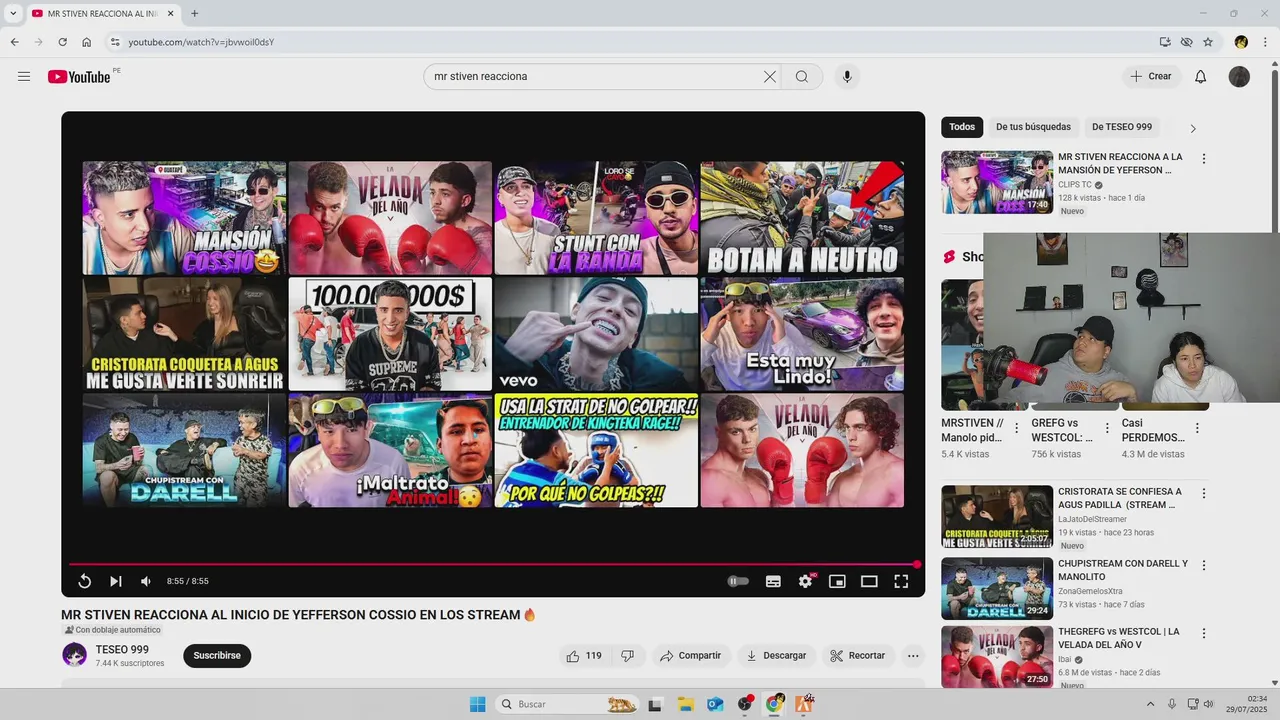View site information icon in address bar
This screenshot has height=720, width=1280.
115,42
